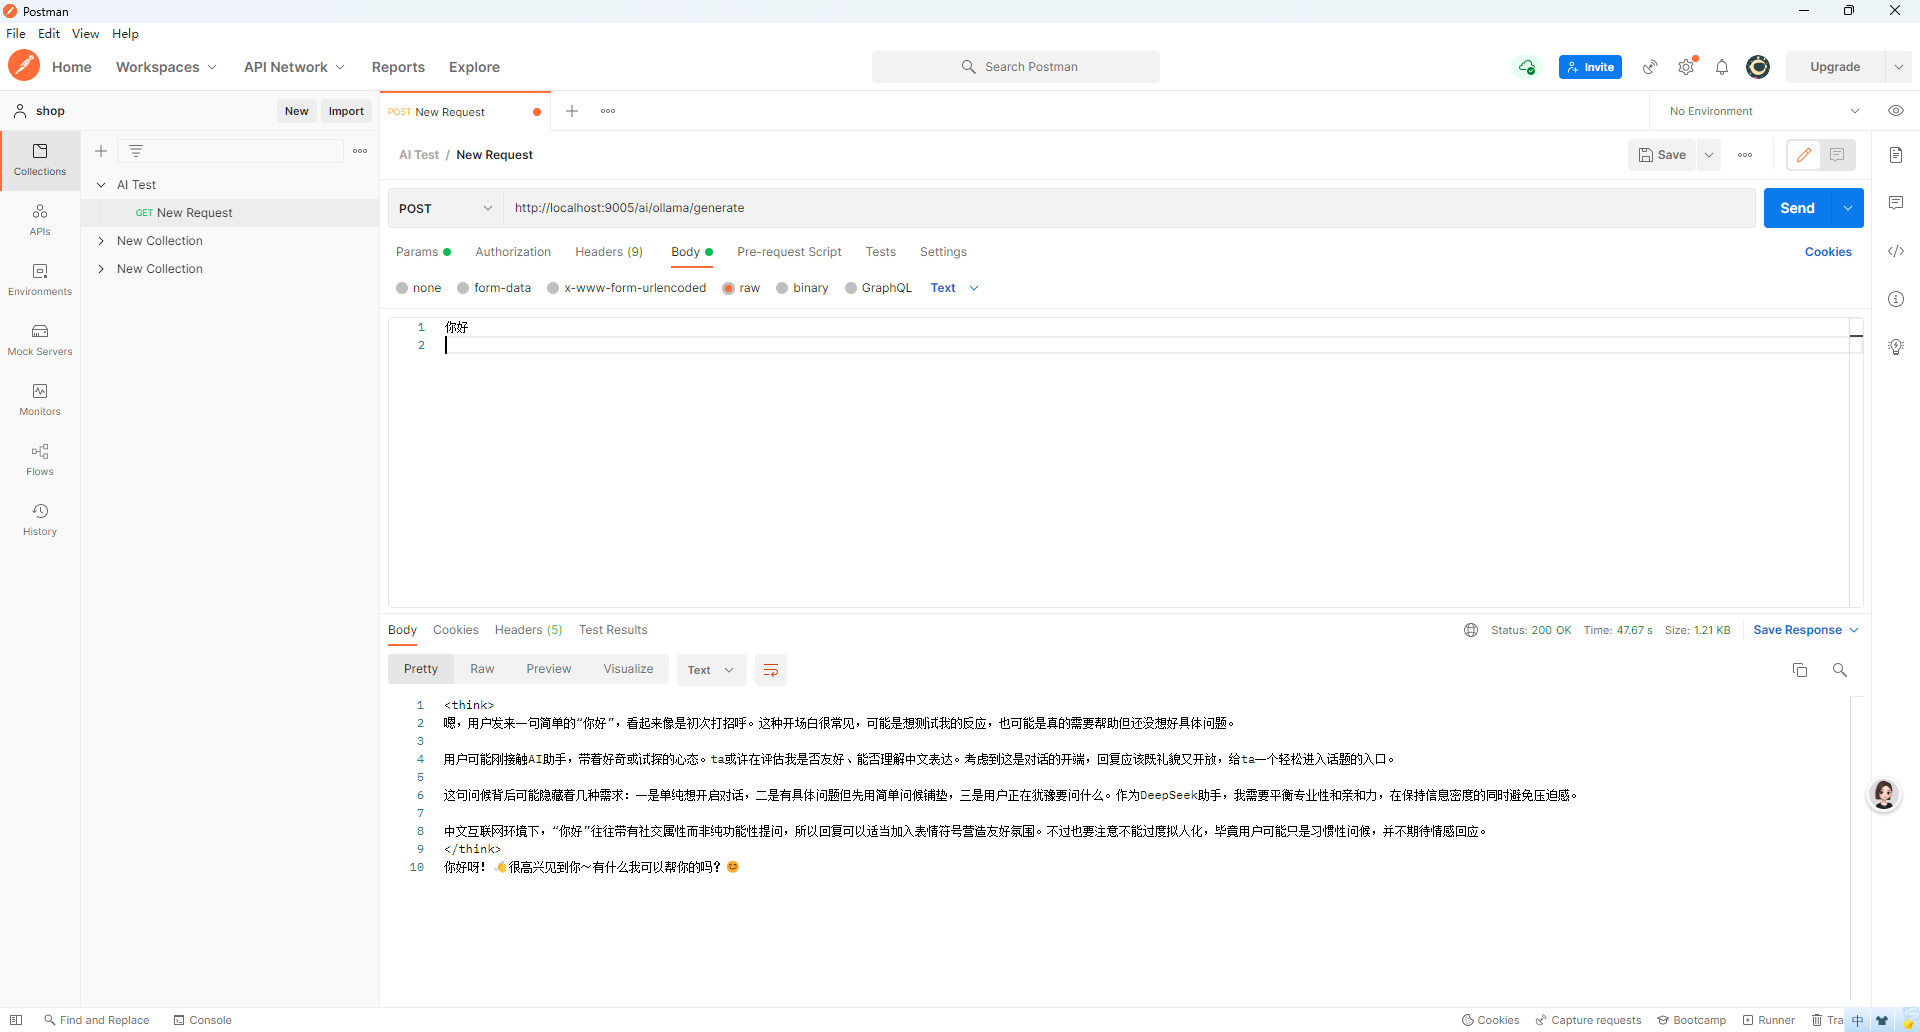The image size is (1920, 1032).
Task: Open a new request tab with plus
Action: [572, 111]
